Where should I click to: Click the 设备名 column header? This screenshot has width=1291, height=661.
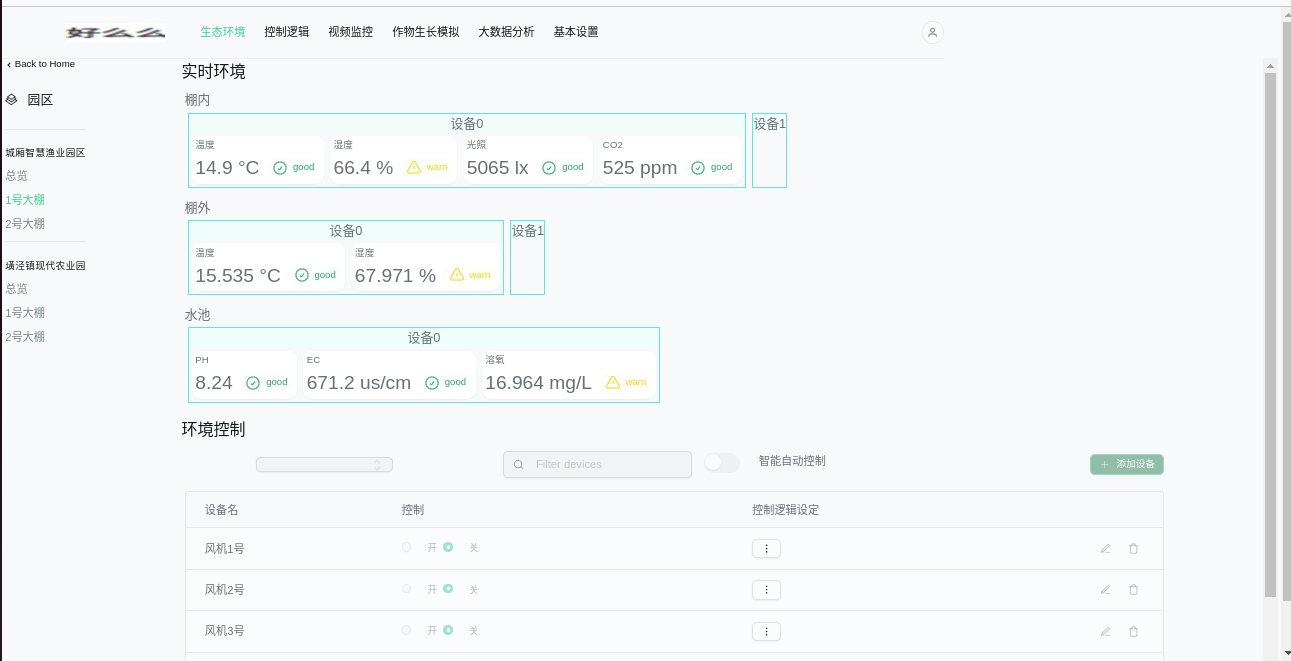[x=221, y=510]
